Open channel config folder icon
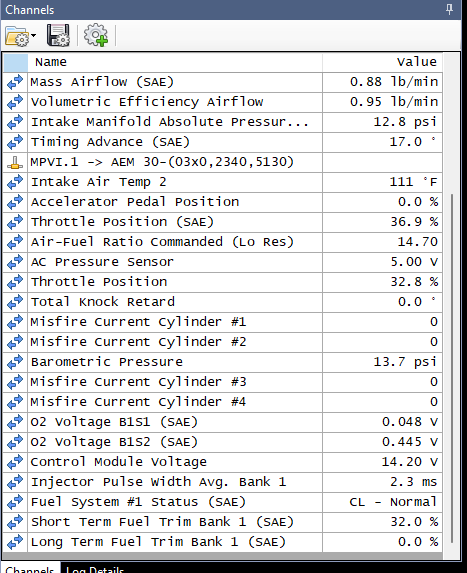 [17, 36]
